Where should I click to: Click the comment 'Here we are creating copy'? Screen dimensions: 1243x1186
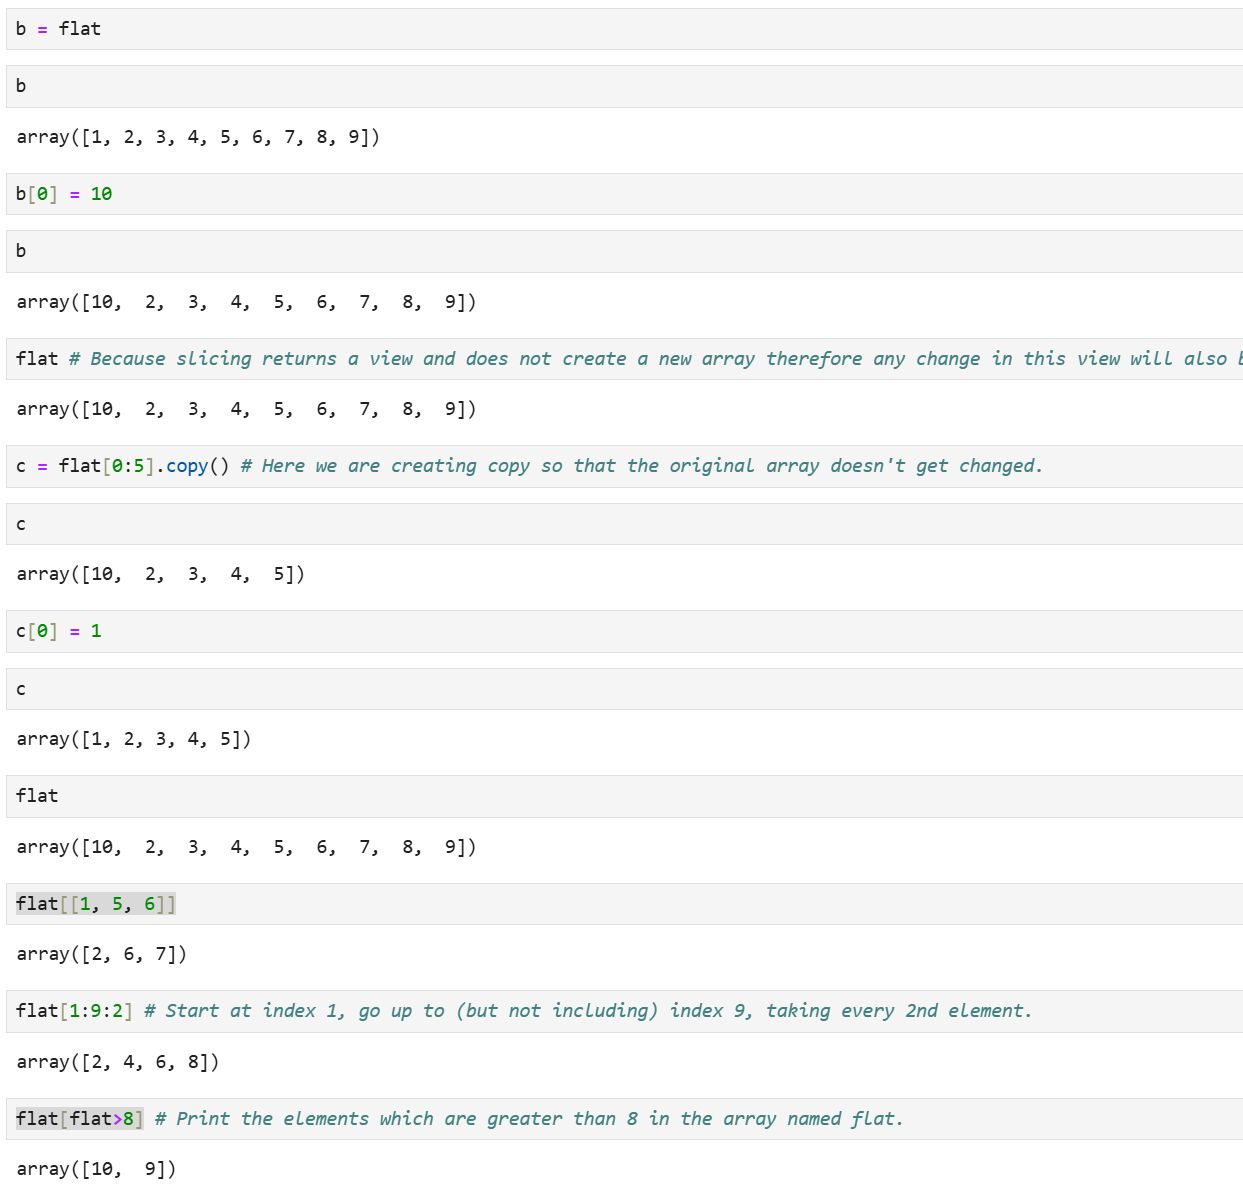[x=641, y=466]
